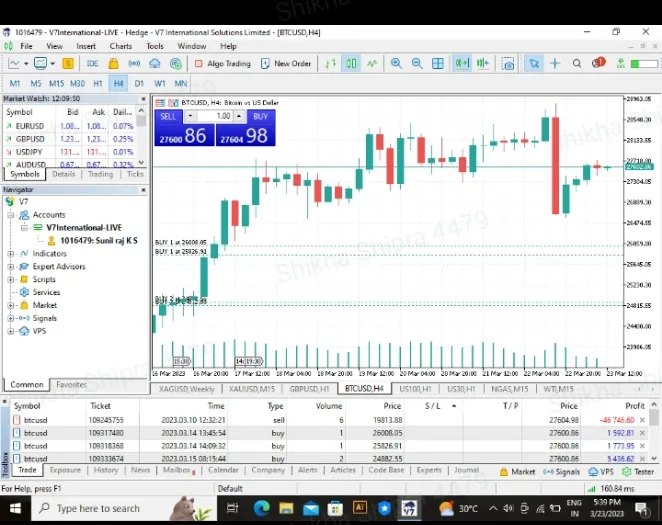This screenshot has height=525, width=662.
Task: Click the volume field showing 1.00
Action: (x=215, y=116)
